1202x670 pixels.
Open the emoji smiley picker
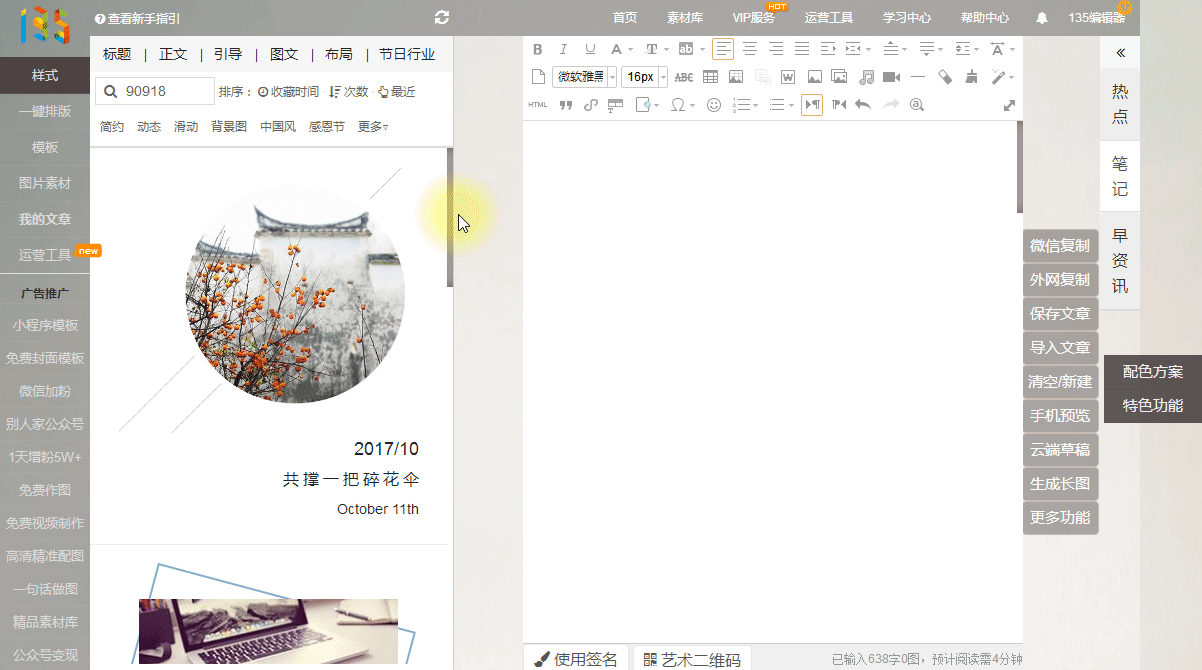(714, 105)
